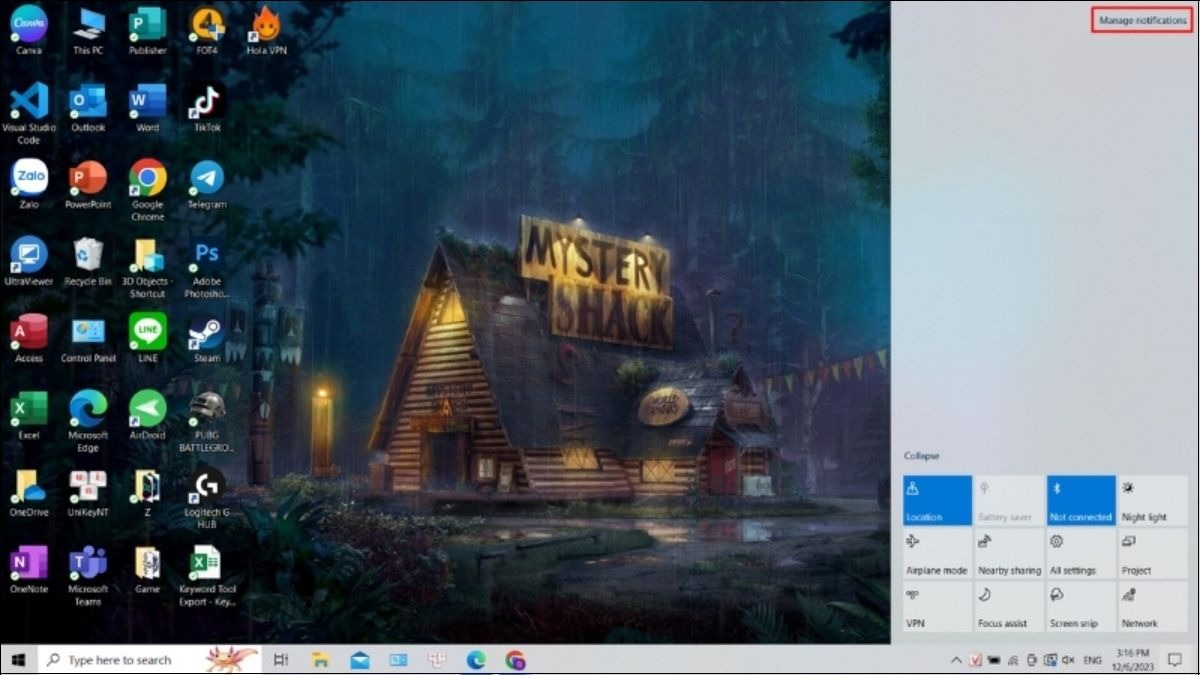Collapse the quick actions grid
The height and width of the screenshot is (675, 1200).
[x=921, y=456]
